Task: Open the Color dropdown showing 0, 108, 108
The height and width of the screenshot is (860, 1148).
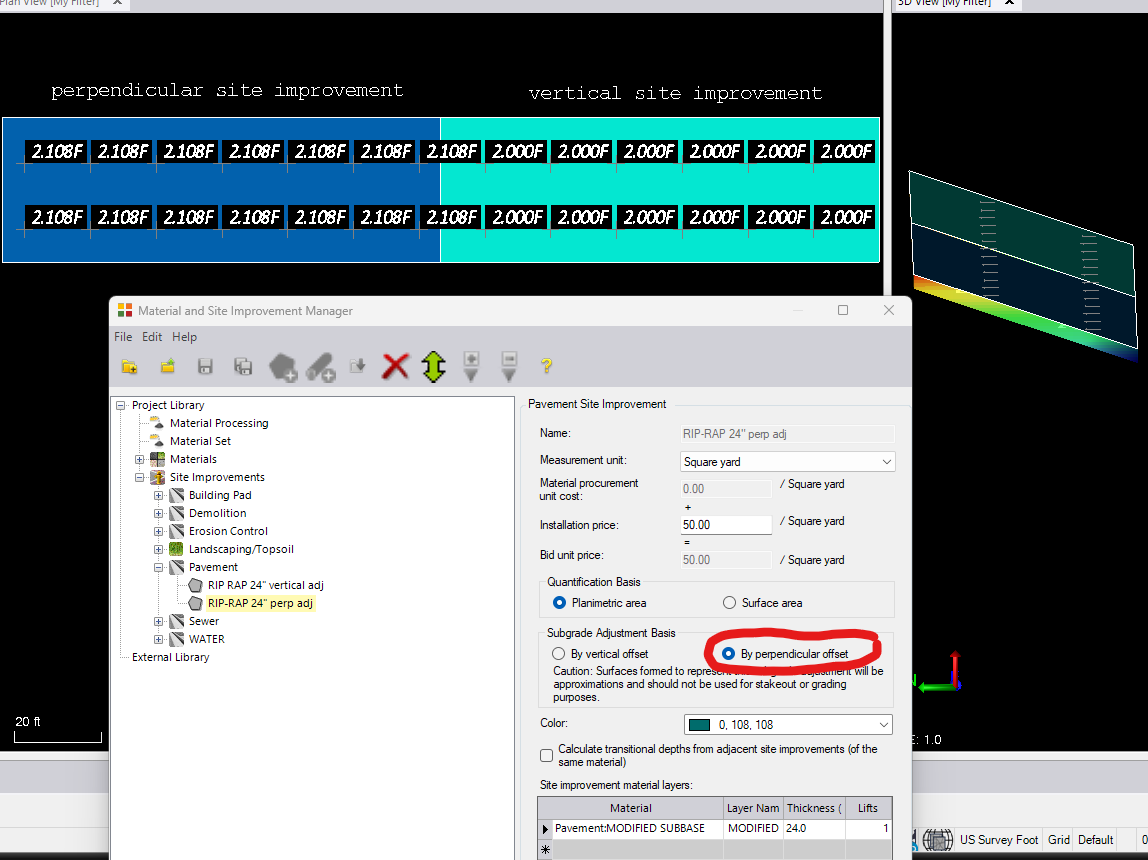Action: (787, 725)
